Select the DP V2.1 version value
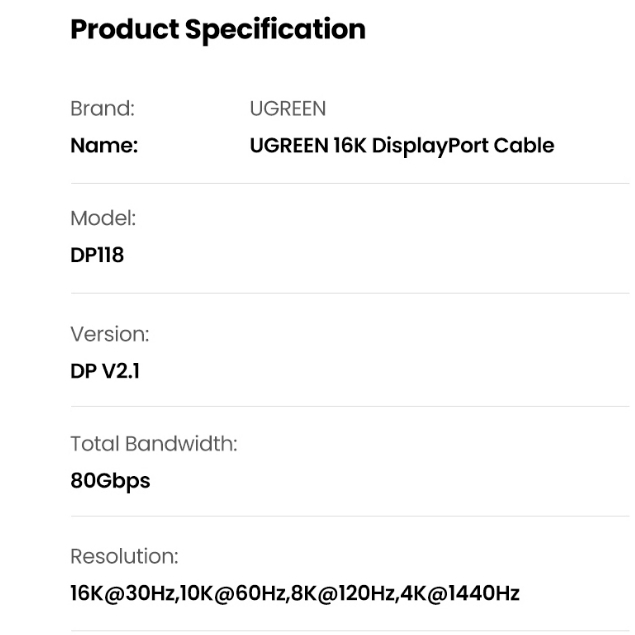The image size is (635, 635). tap(105, 371)
